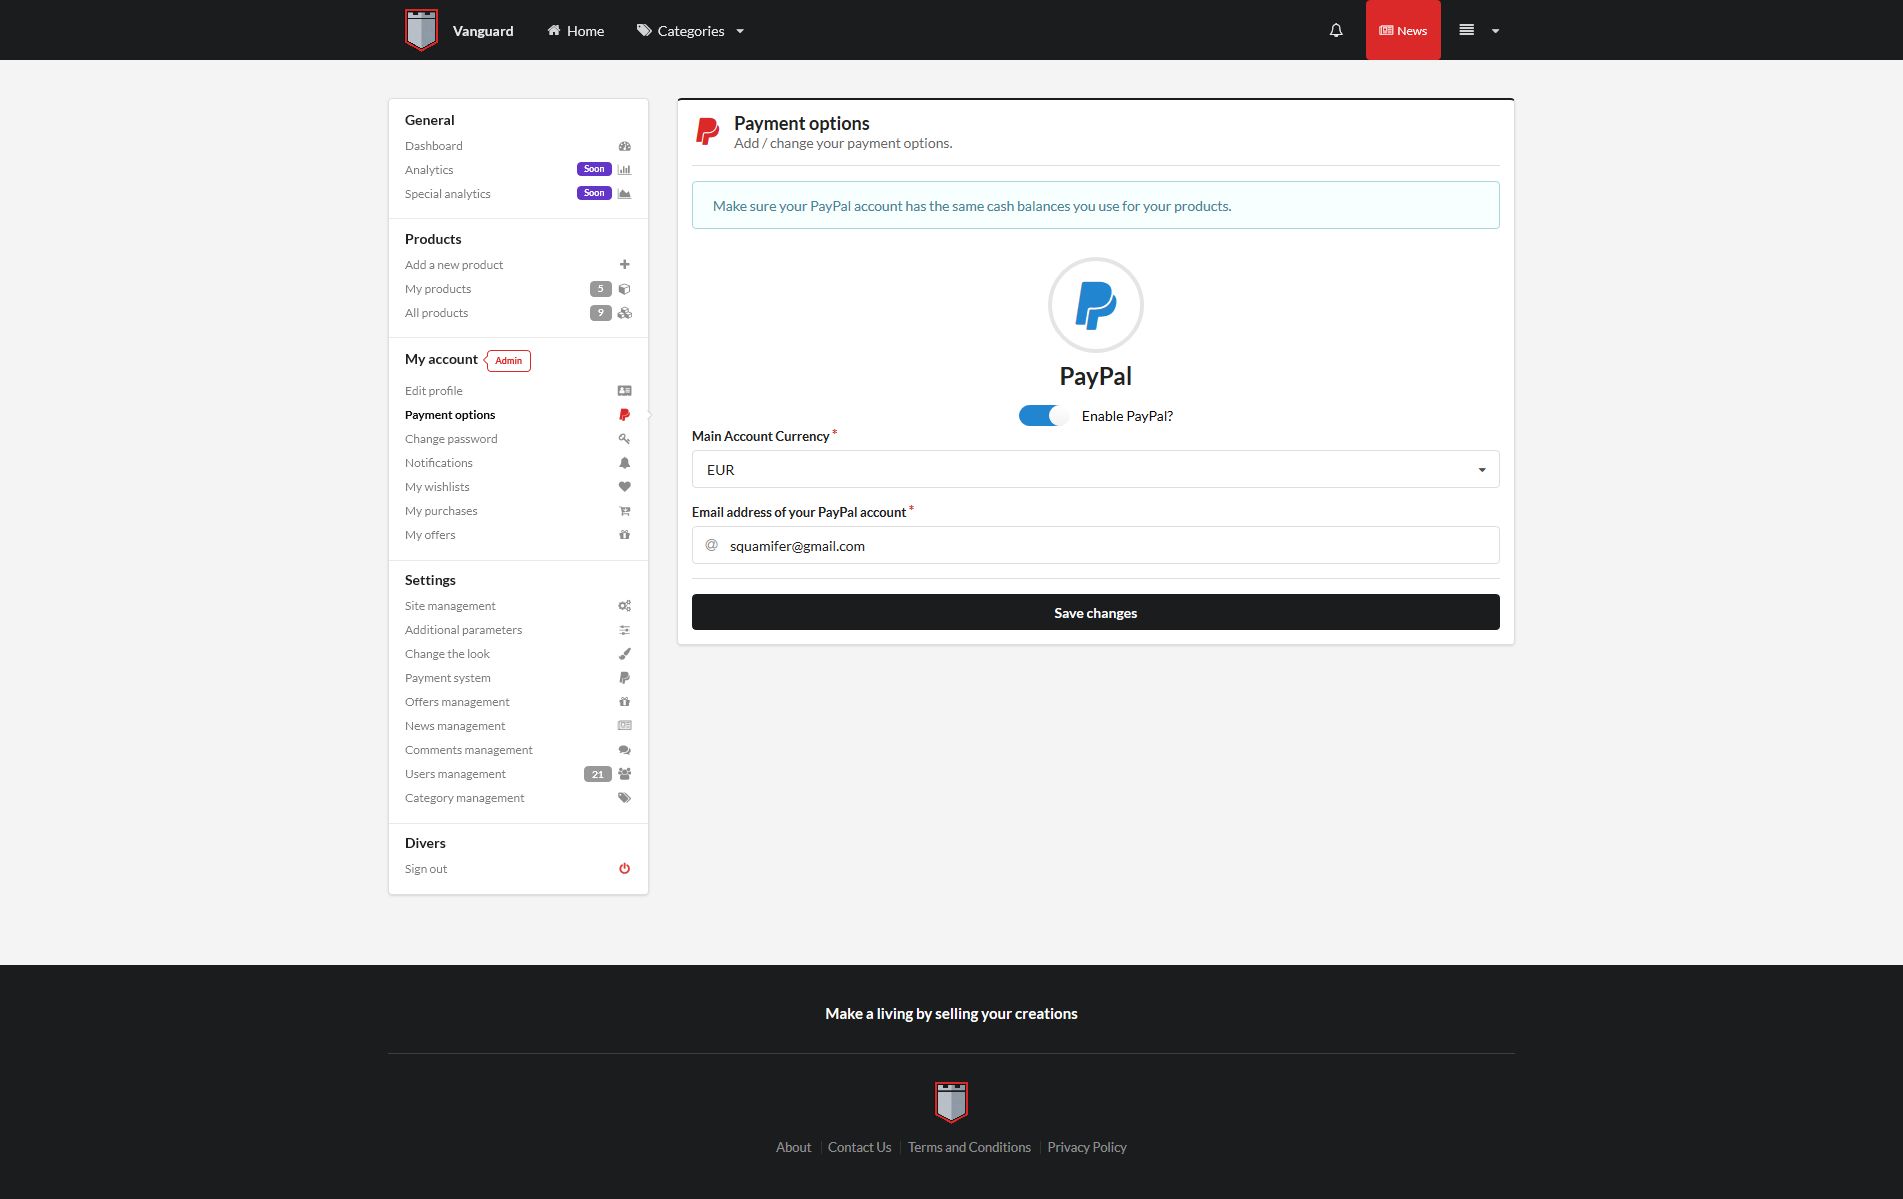Toggle the Enable PayPal switch
1903x1199 pixels.
tap(1043, 416)
